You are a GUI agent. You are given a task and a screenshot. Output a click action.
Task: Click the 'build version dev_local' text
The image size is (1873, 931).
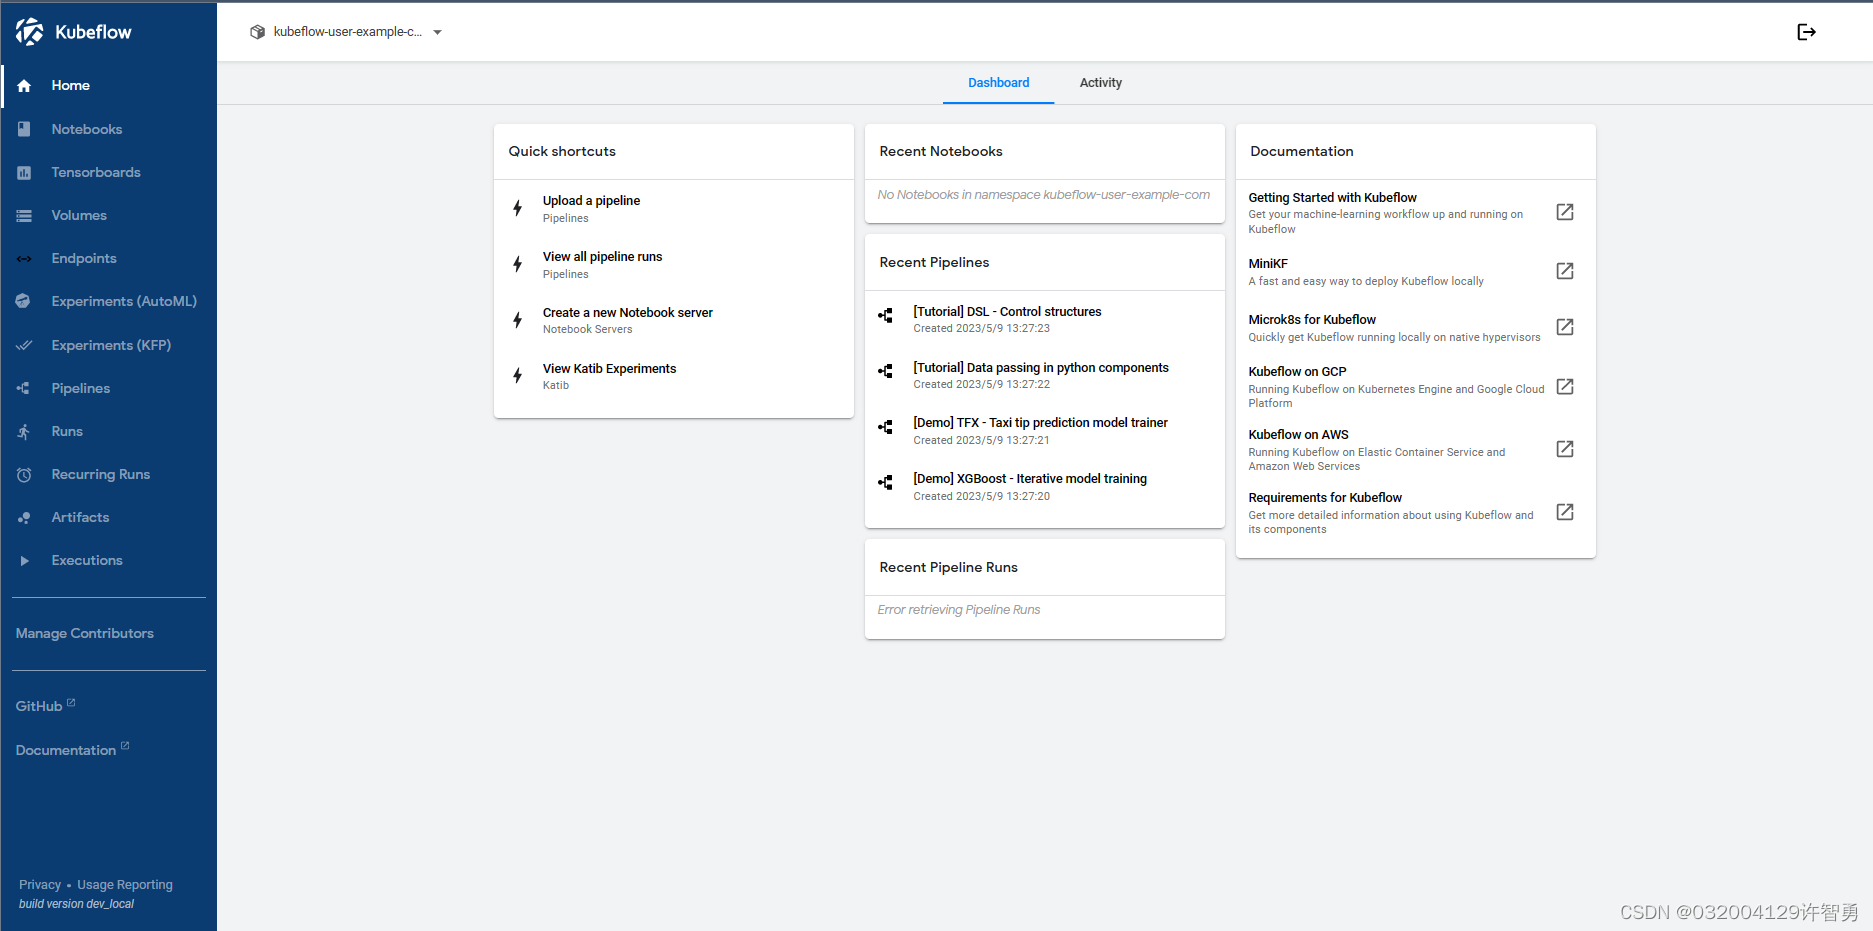point(76,904)
